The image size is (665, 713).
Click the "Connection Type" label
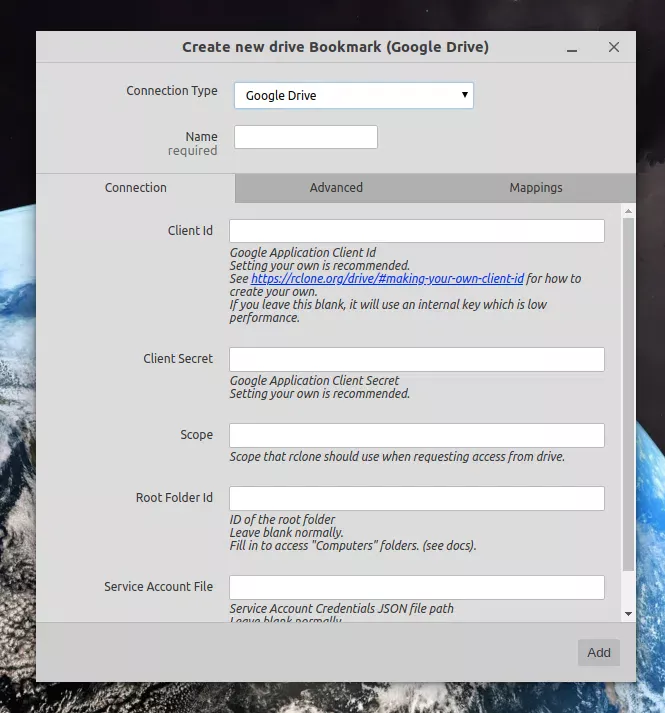pyautogui.click(x=172, y=91)
